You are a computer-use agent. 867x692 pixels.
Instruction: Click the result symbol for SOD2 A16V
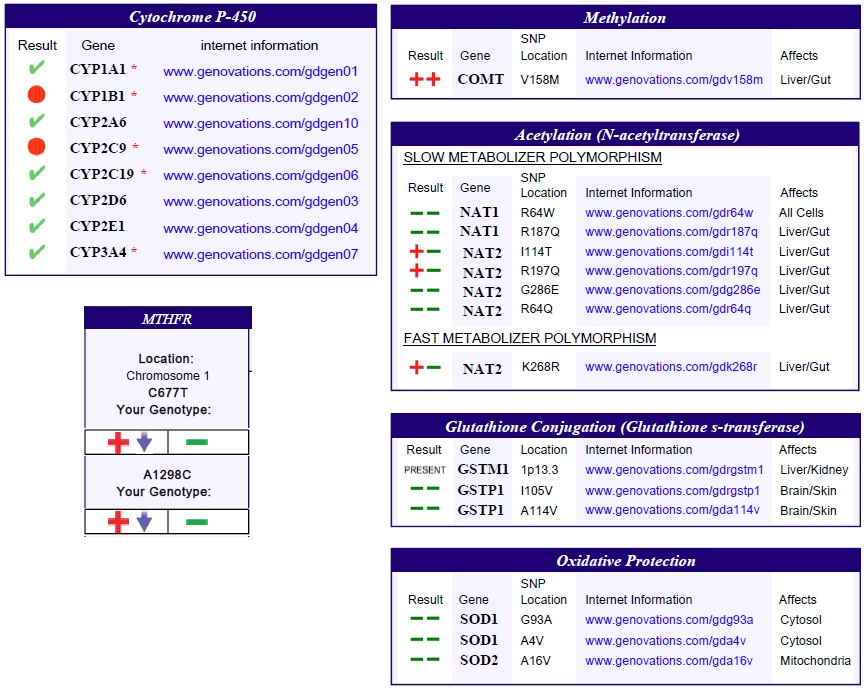pyautogui.click(x=425, y=659)
